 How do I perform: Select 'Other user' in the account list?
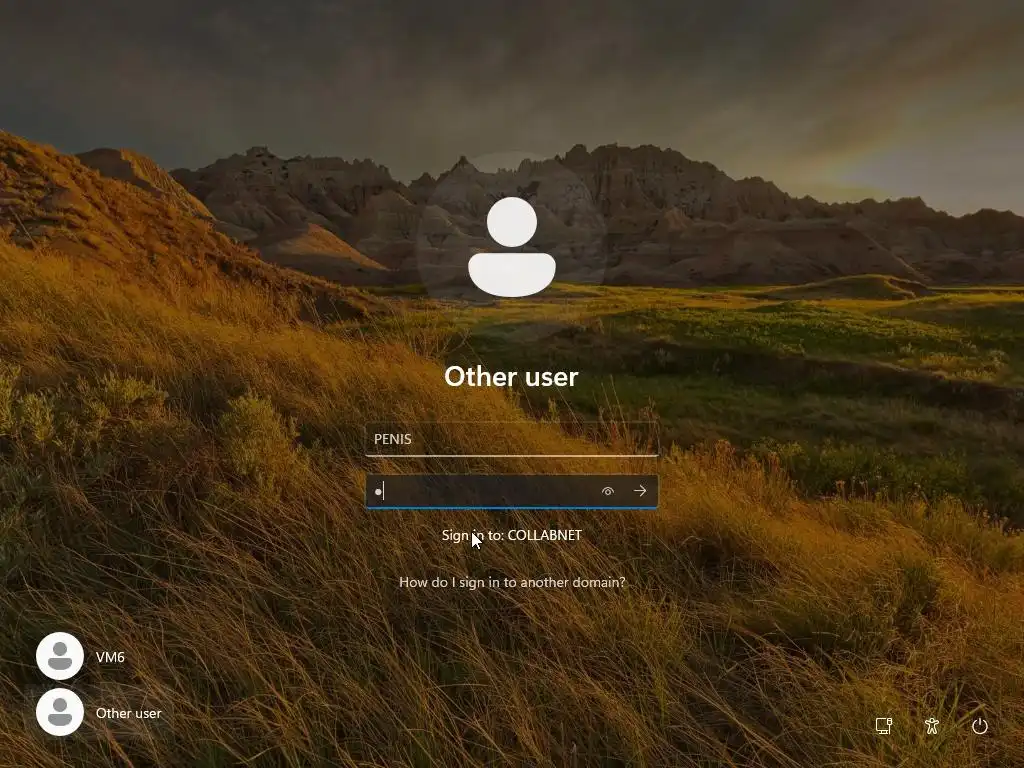click(x=99, y=712)
